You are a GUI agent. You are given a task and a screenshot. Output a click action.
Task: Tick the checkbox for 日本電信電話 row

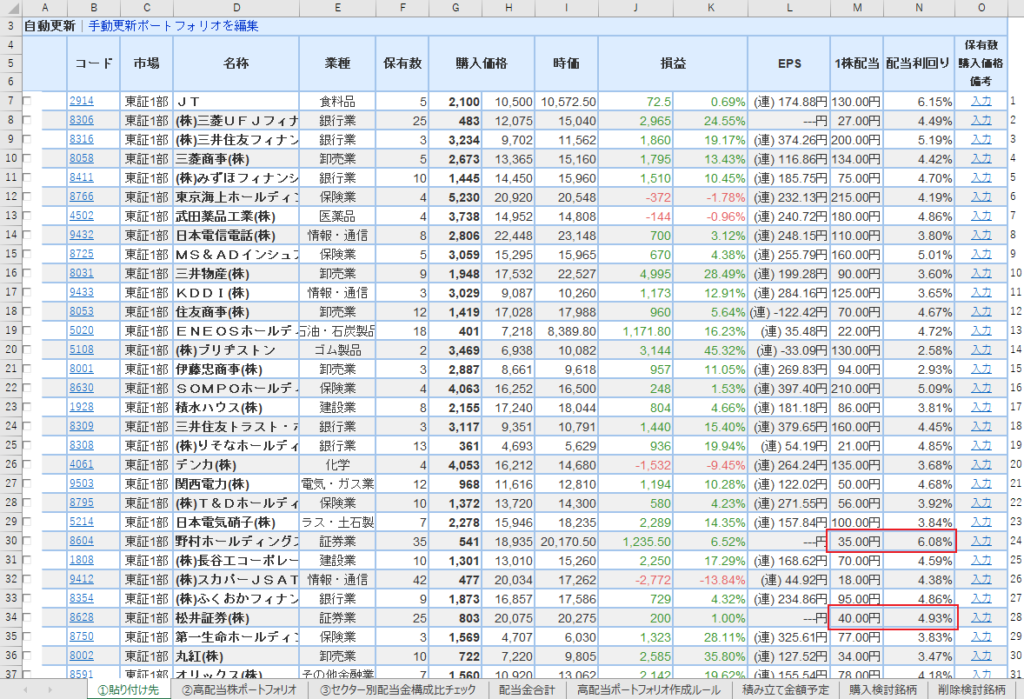[27, 235]
